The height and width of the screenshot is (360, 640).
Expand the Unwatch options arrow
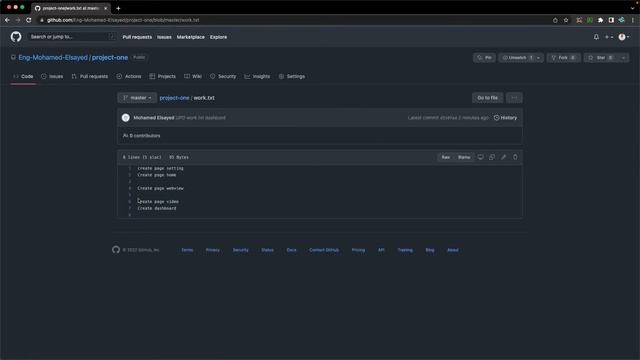[538, 58]
